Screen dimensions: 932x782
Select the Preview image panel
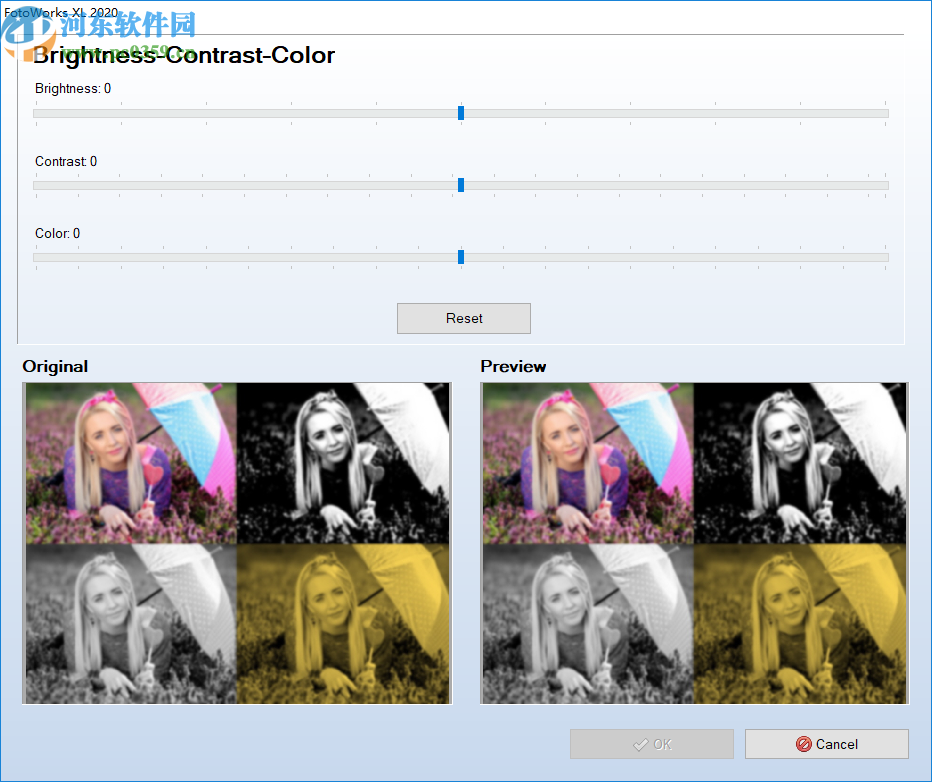pyautogui.click(x=693, y=543)
